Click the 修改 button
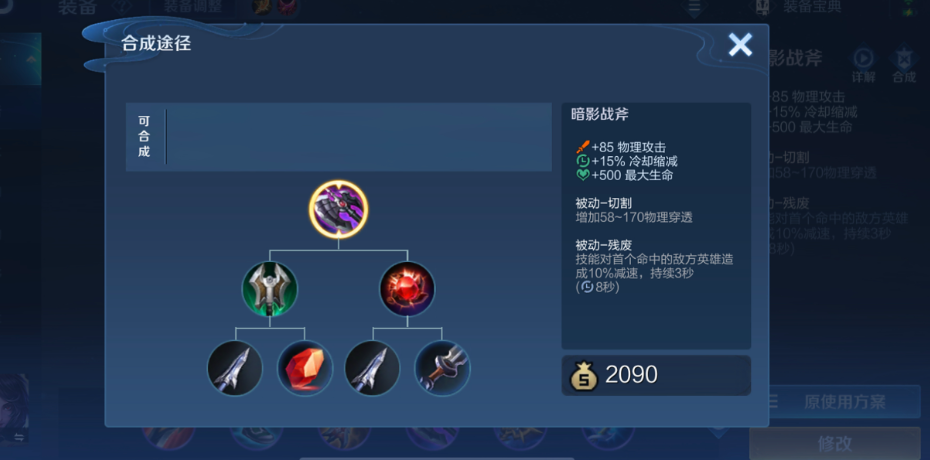Screen dimensions: 930x460 pyautogui.click(x=835, y=443)
